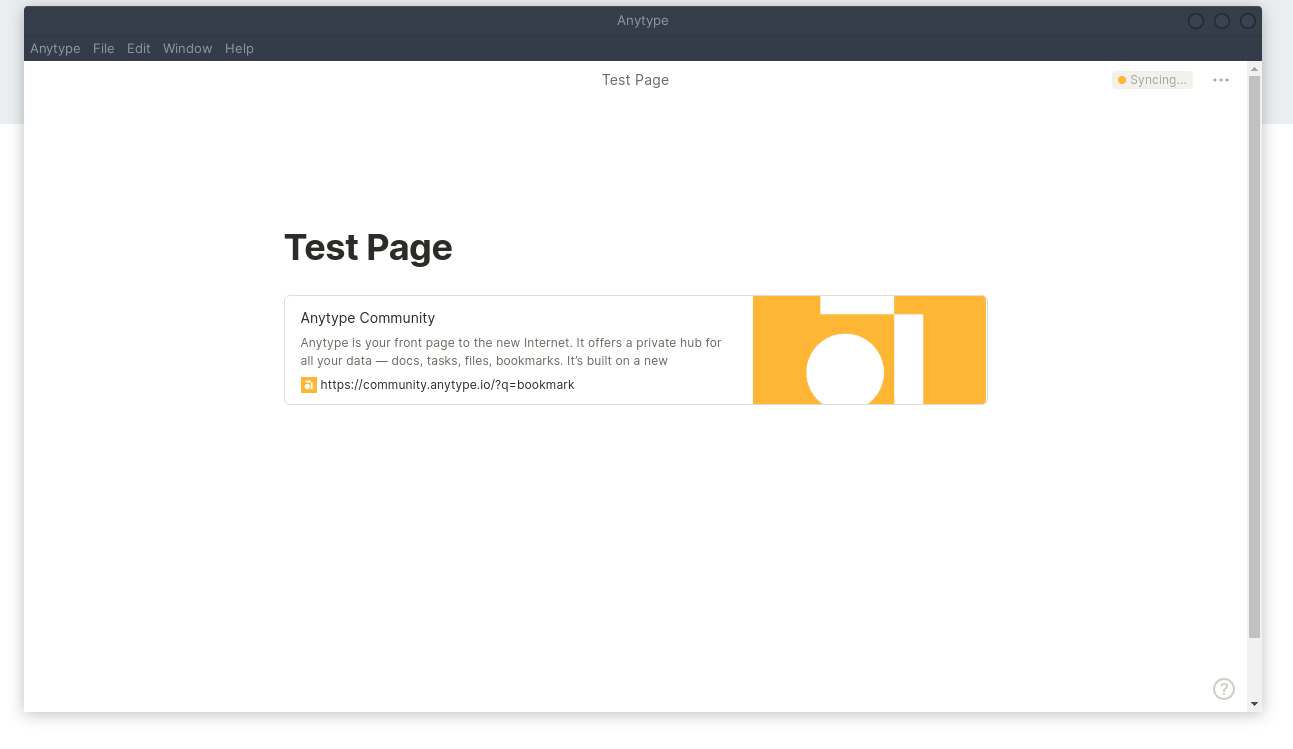Viewport: 1293px width, 749px height.
Task: Minimize the Anytype window
Action: (x=1196, y=21)
